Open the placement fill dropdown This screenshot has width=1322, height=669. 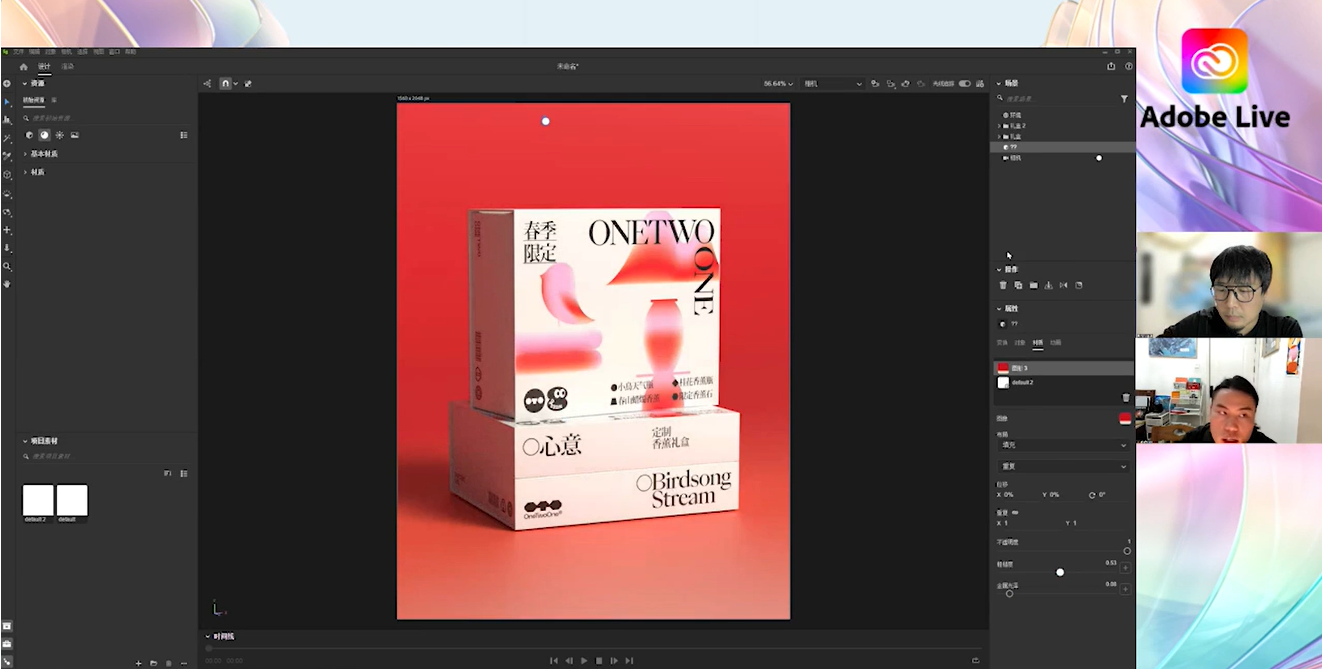1063,445
